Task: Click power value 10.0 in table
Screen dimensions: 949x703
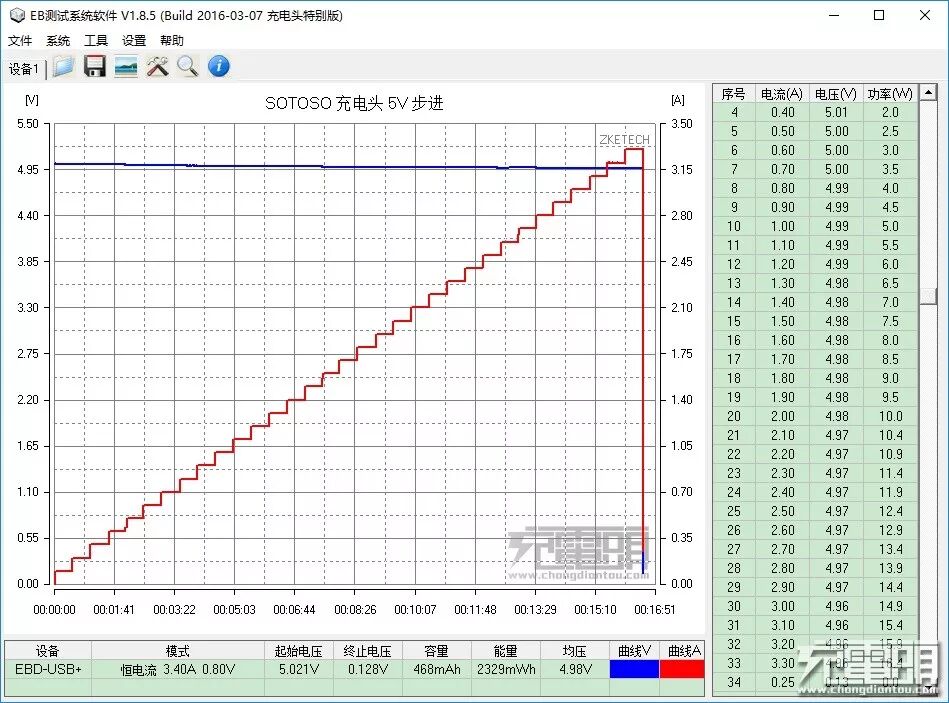Action: (x=890, y=416)
